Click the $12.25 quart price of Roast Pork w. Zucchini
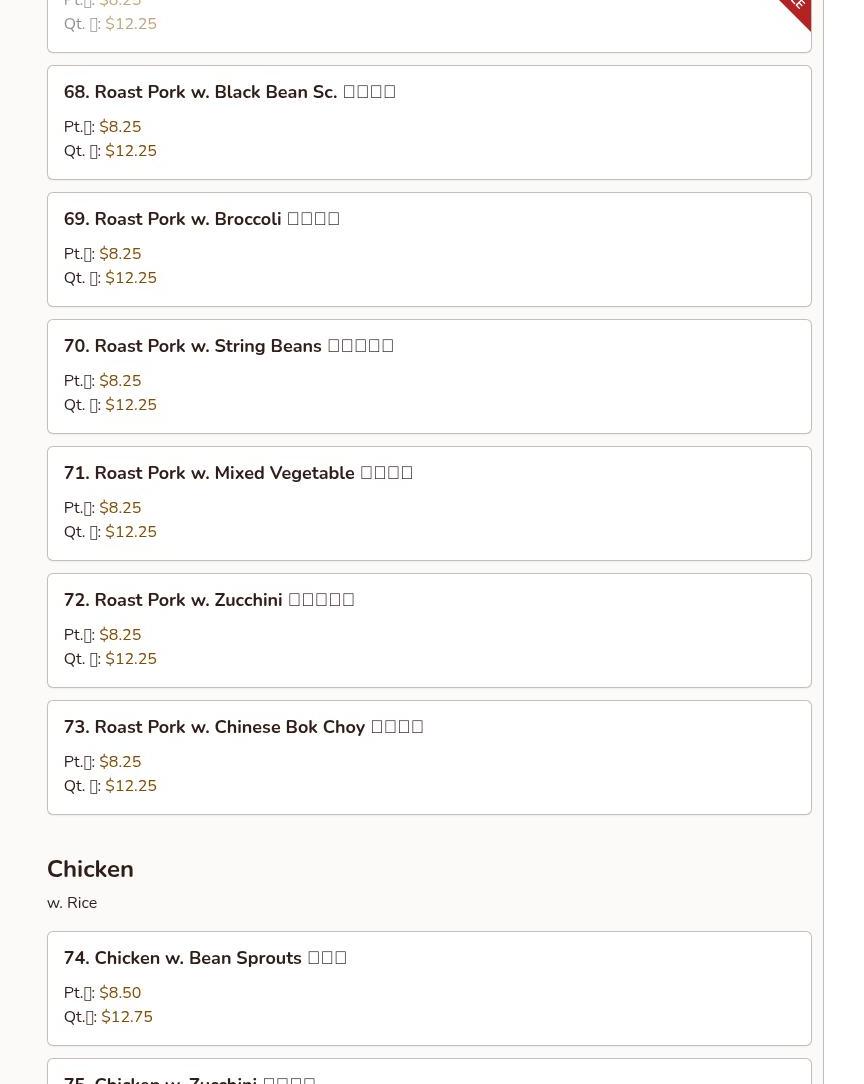This screenshot has height=1084, width=864. (131, 659)
